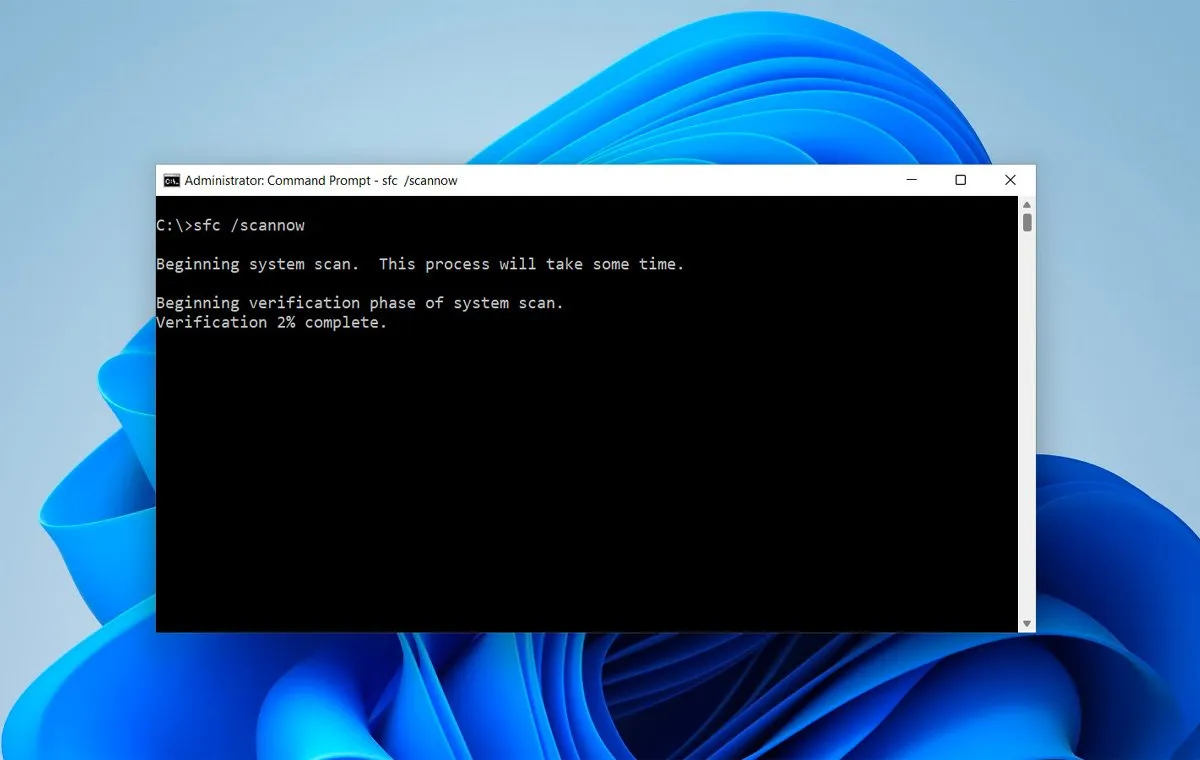This screenshot has height=760, width=1200.
Task: Click the blue desktop wallpaper below the window
Action: pyautogui.click(x=600, y=700)
